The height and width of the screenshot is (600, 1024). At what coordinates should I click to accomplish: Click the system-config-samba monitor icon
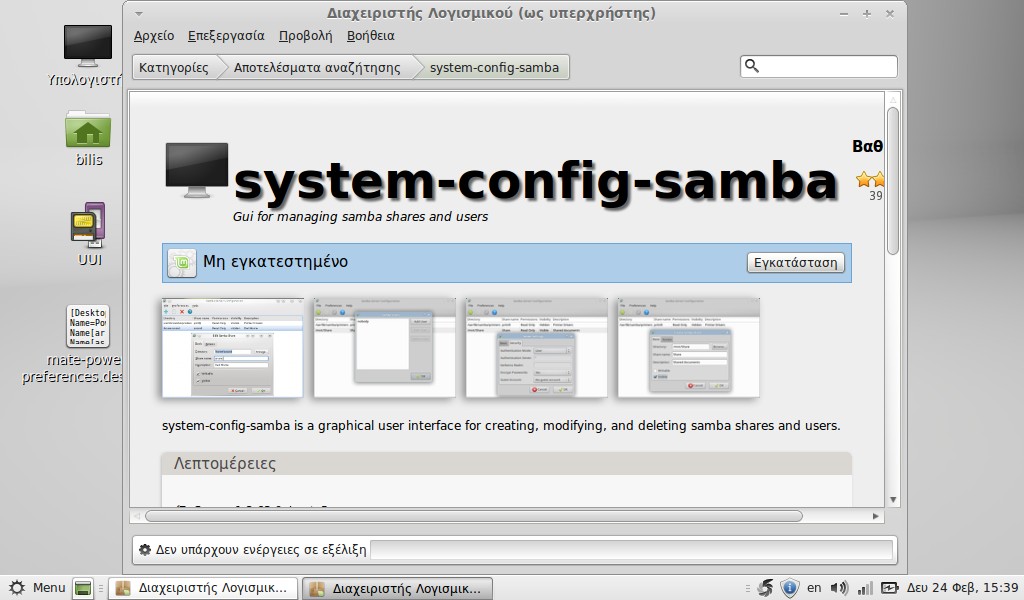pos(197,170)
